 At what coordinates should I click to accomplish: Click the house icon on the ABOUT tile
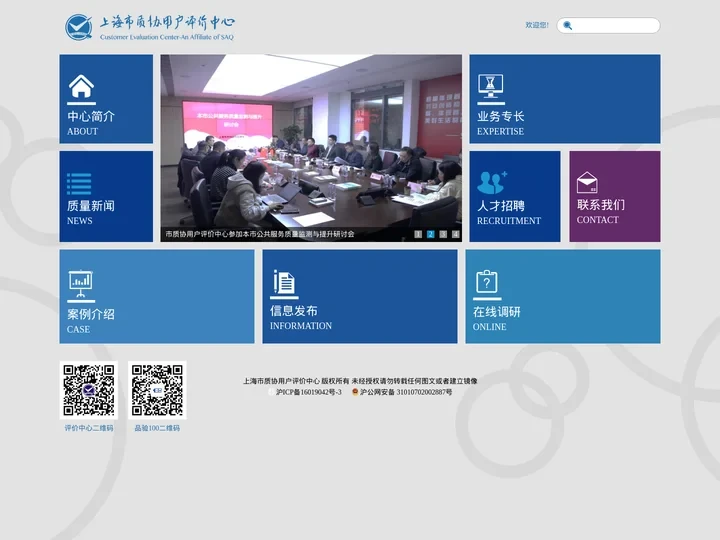(x=81, y=86)
